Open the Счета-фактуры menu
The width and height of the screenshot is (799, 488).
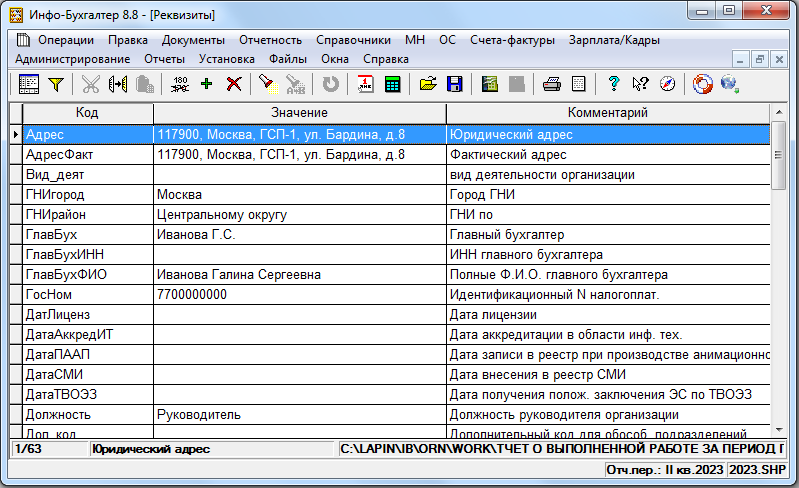click(512, 40)
